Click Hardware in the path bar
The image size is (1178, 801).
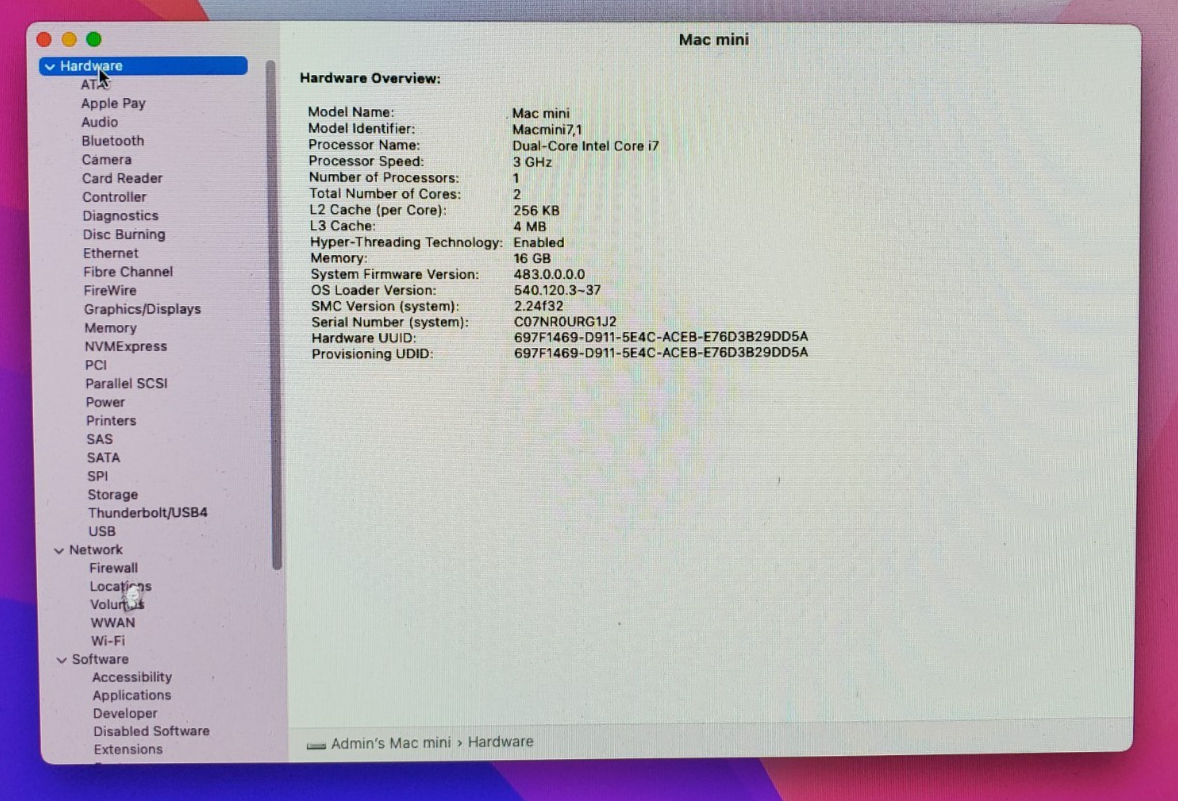(500, 742)
